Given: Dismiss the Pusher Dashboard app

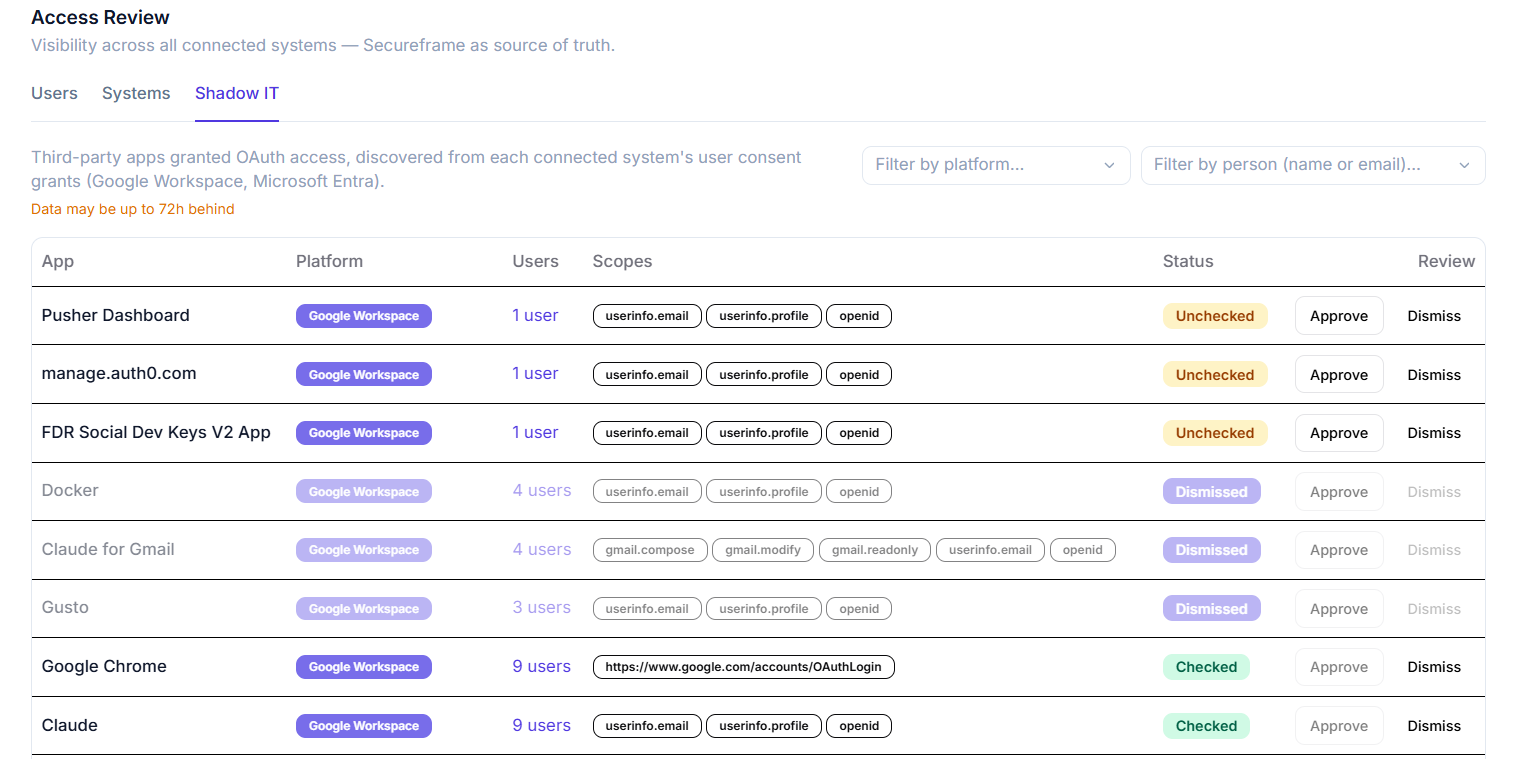Looking at the screenshot, I should pyautogui.click(x=1434, y=316).
